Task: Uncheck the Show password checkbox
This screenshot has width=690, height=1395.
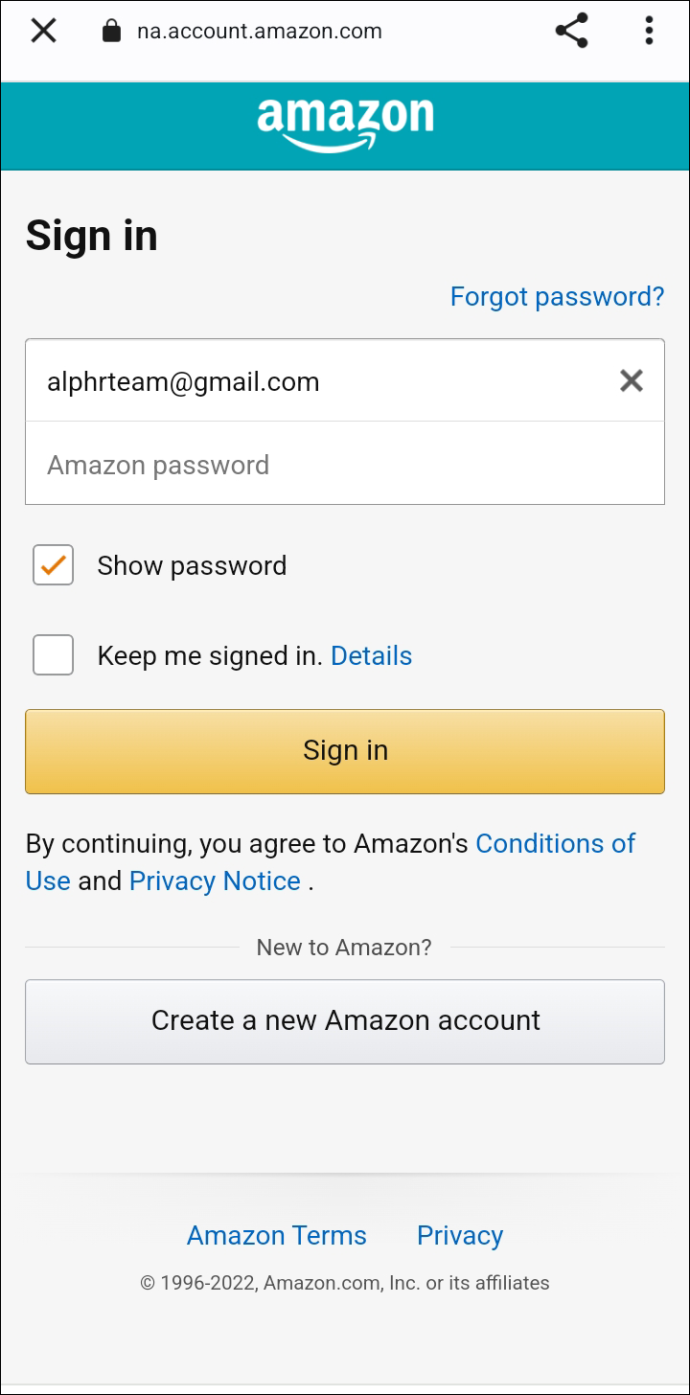Action: [53, 565]
